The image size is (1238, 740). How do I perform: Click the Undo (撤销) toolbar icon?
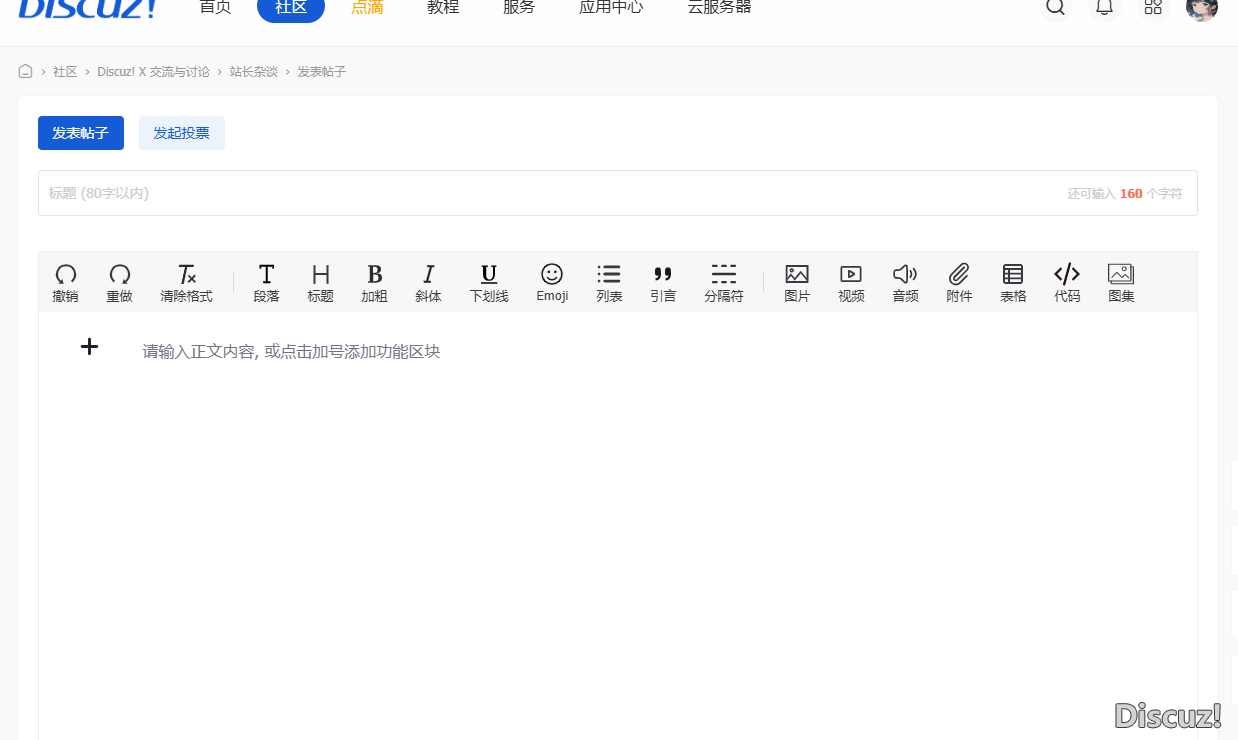coord(66,282)
